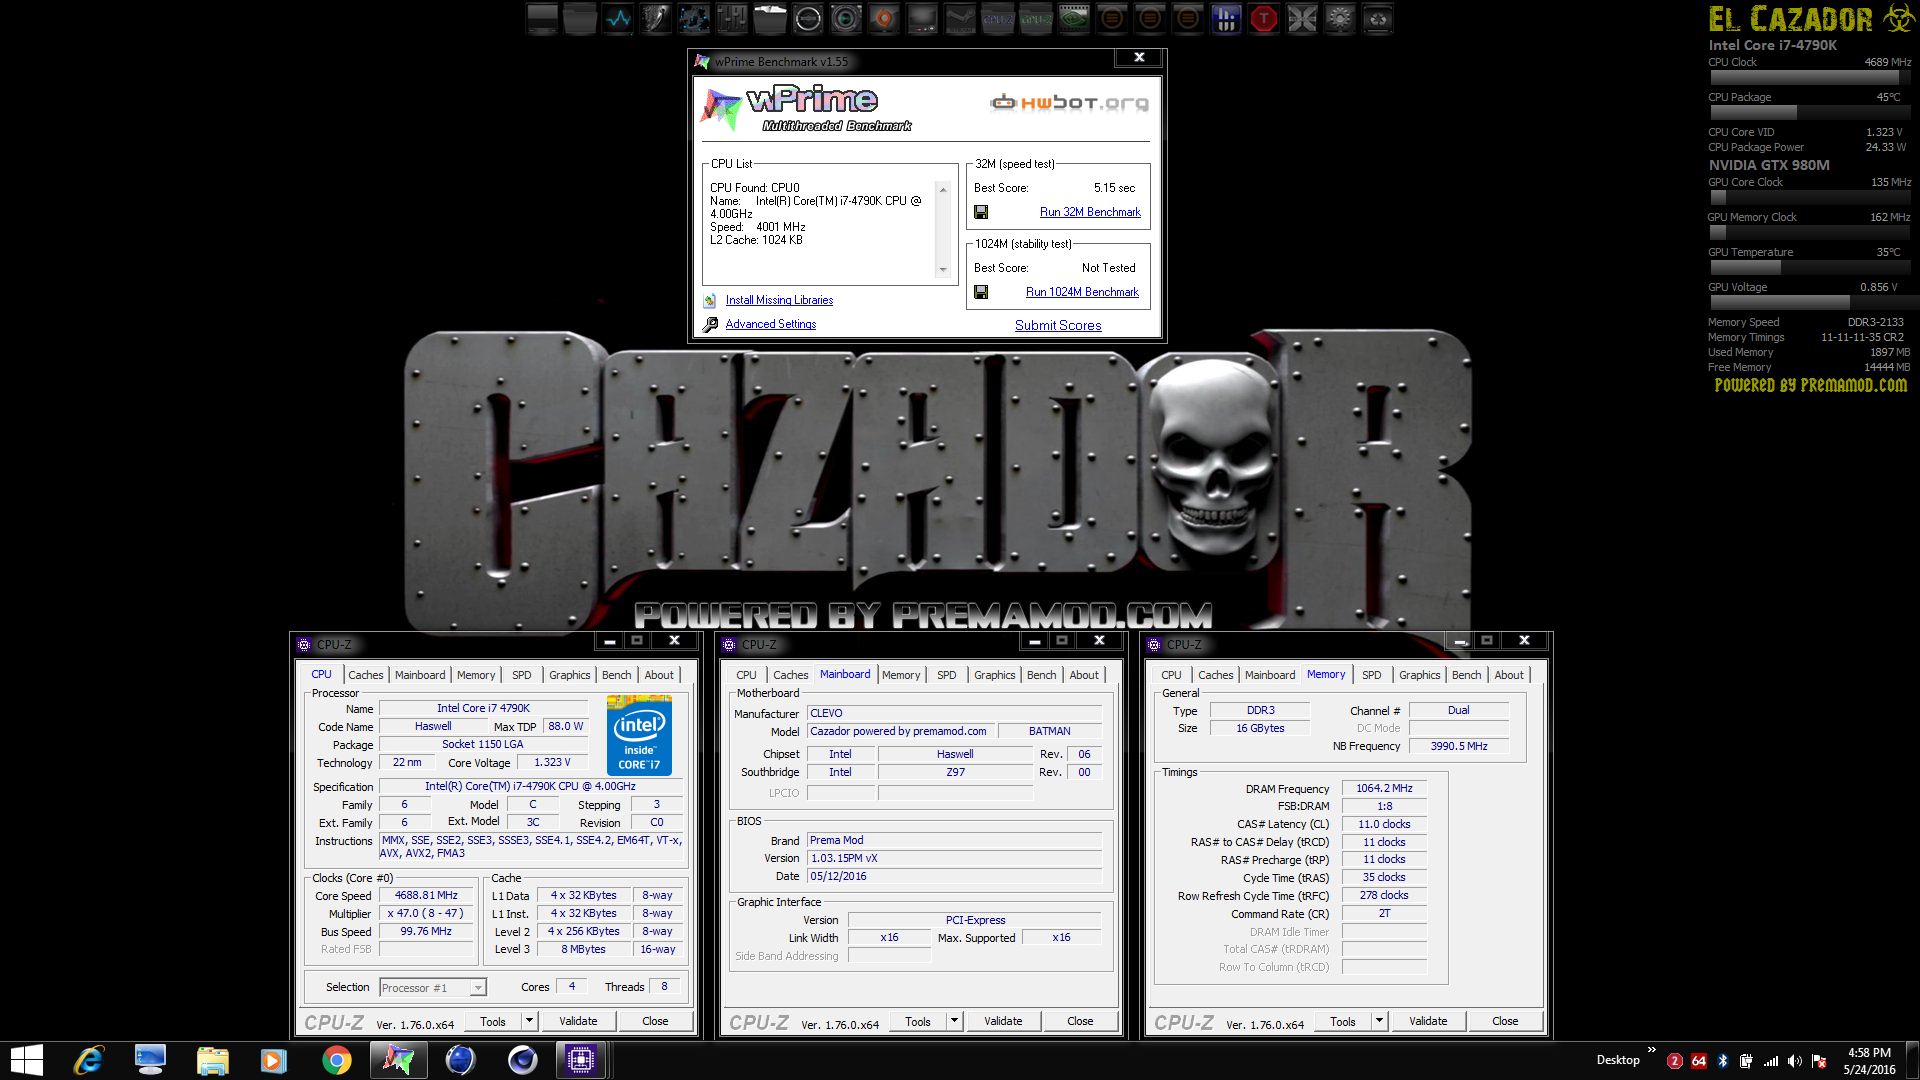Open the blue waveform monitor dock icon
The height and width of the screenshot is (1080, 1920).
tap(618, 19)
